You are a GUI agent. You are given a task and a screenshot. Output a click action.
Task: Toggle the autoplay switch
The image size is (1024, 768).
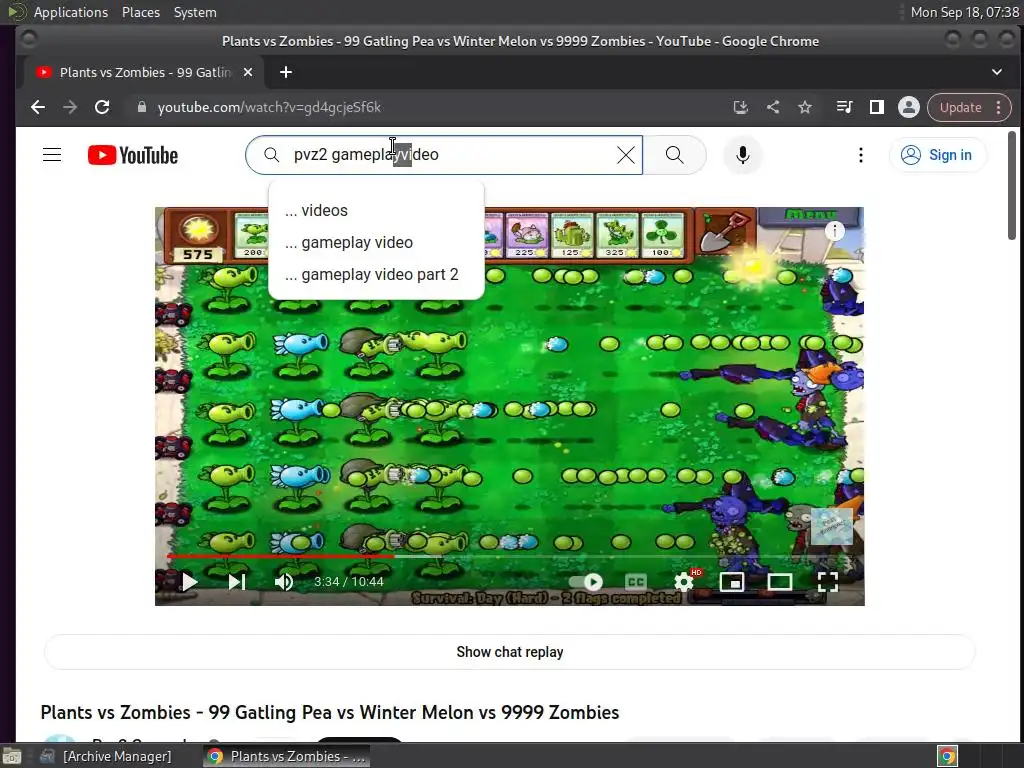(586, 581)
